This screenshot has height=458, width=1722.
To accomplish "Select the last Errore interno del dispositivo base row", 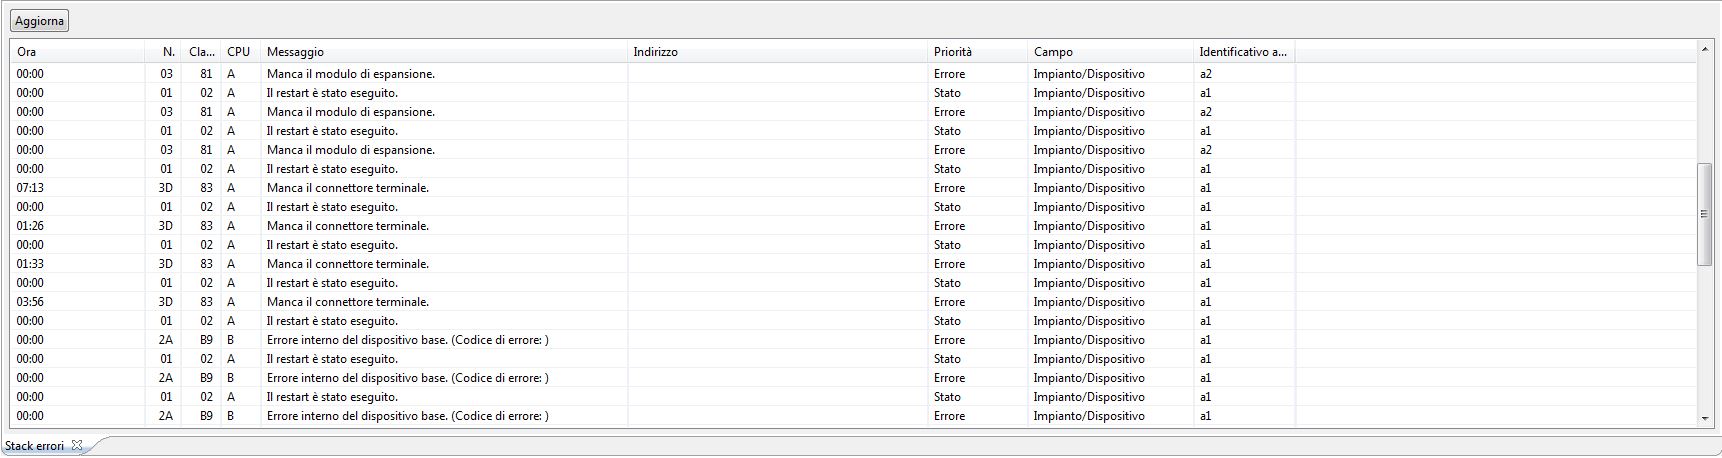I will (x=853, y=416).
